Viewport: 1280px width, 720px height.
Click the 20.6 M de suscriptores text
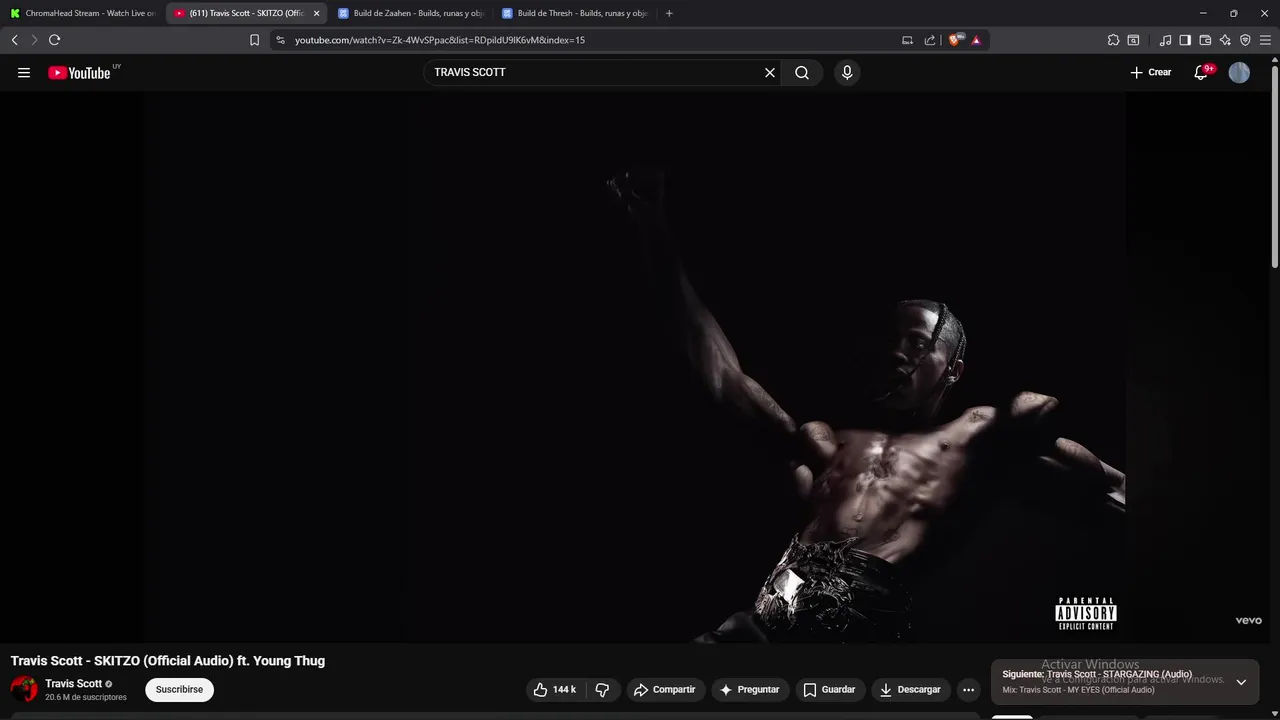click(x=86, y=697)
